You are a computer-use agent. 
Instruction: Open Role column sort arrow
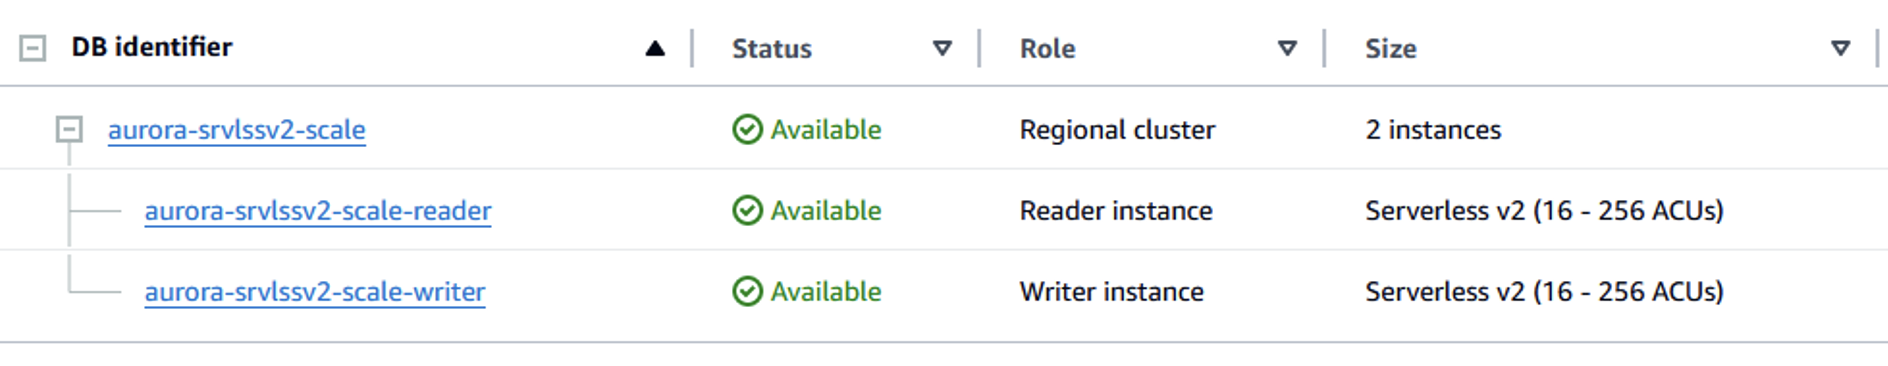(x=1288, y=48)
